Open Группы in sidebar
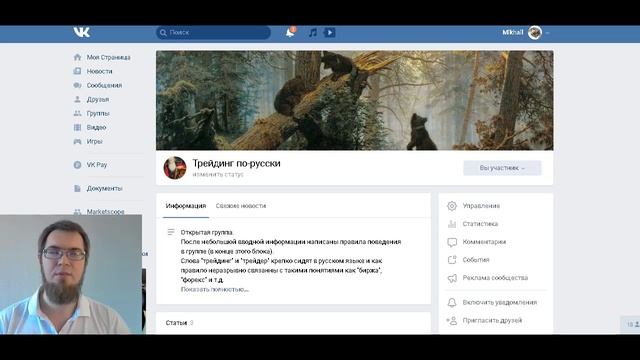Image resolution: width=640 pixels, height=360 pixels. coord(98,113)
